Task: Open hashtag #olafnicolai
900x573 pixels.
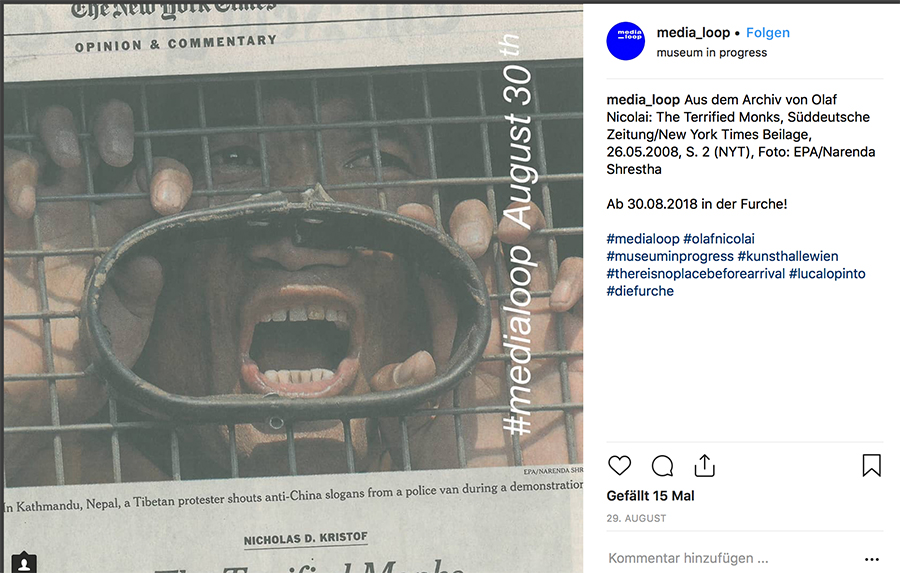Action: (719, 239)
